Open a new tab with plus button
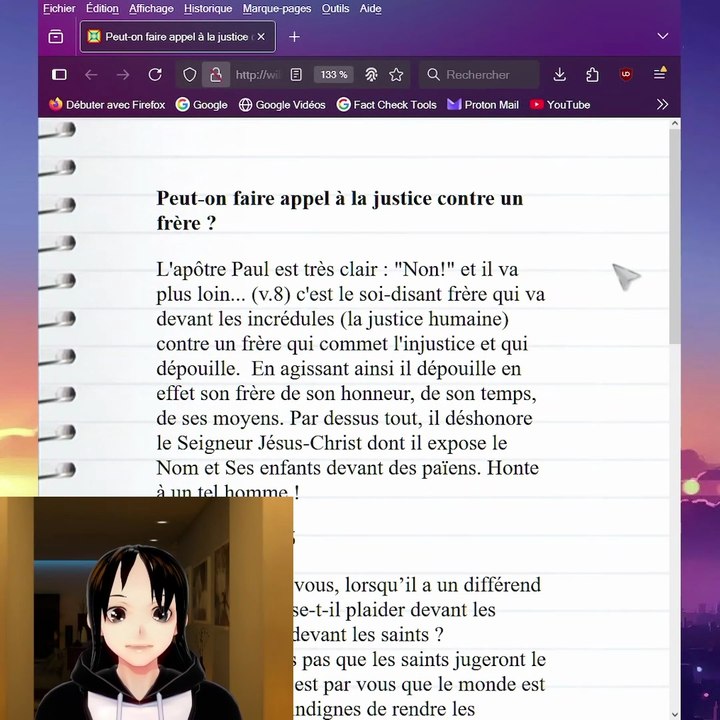720x720 pixels. point(294,36)
